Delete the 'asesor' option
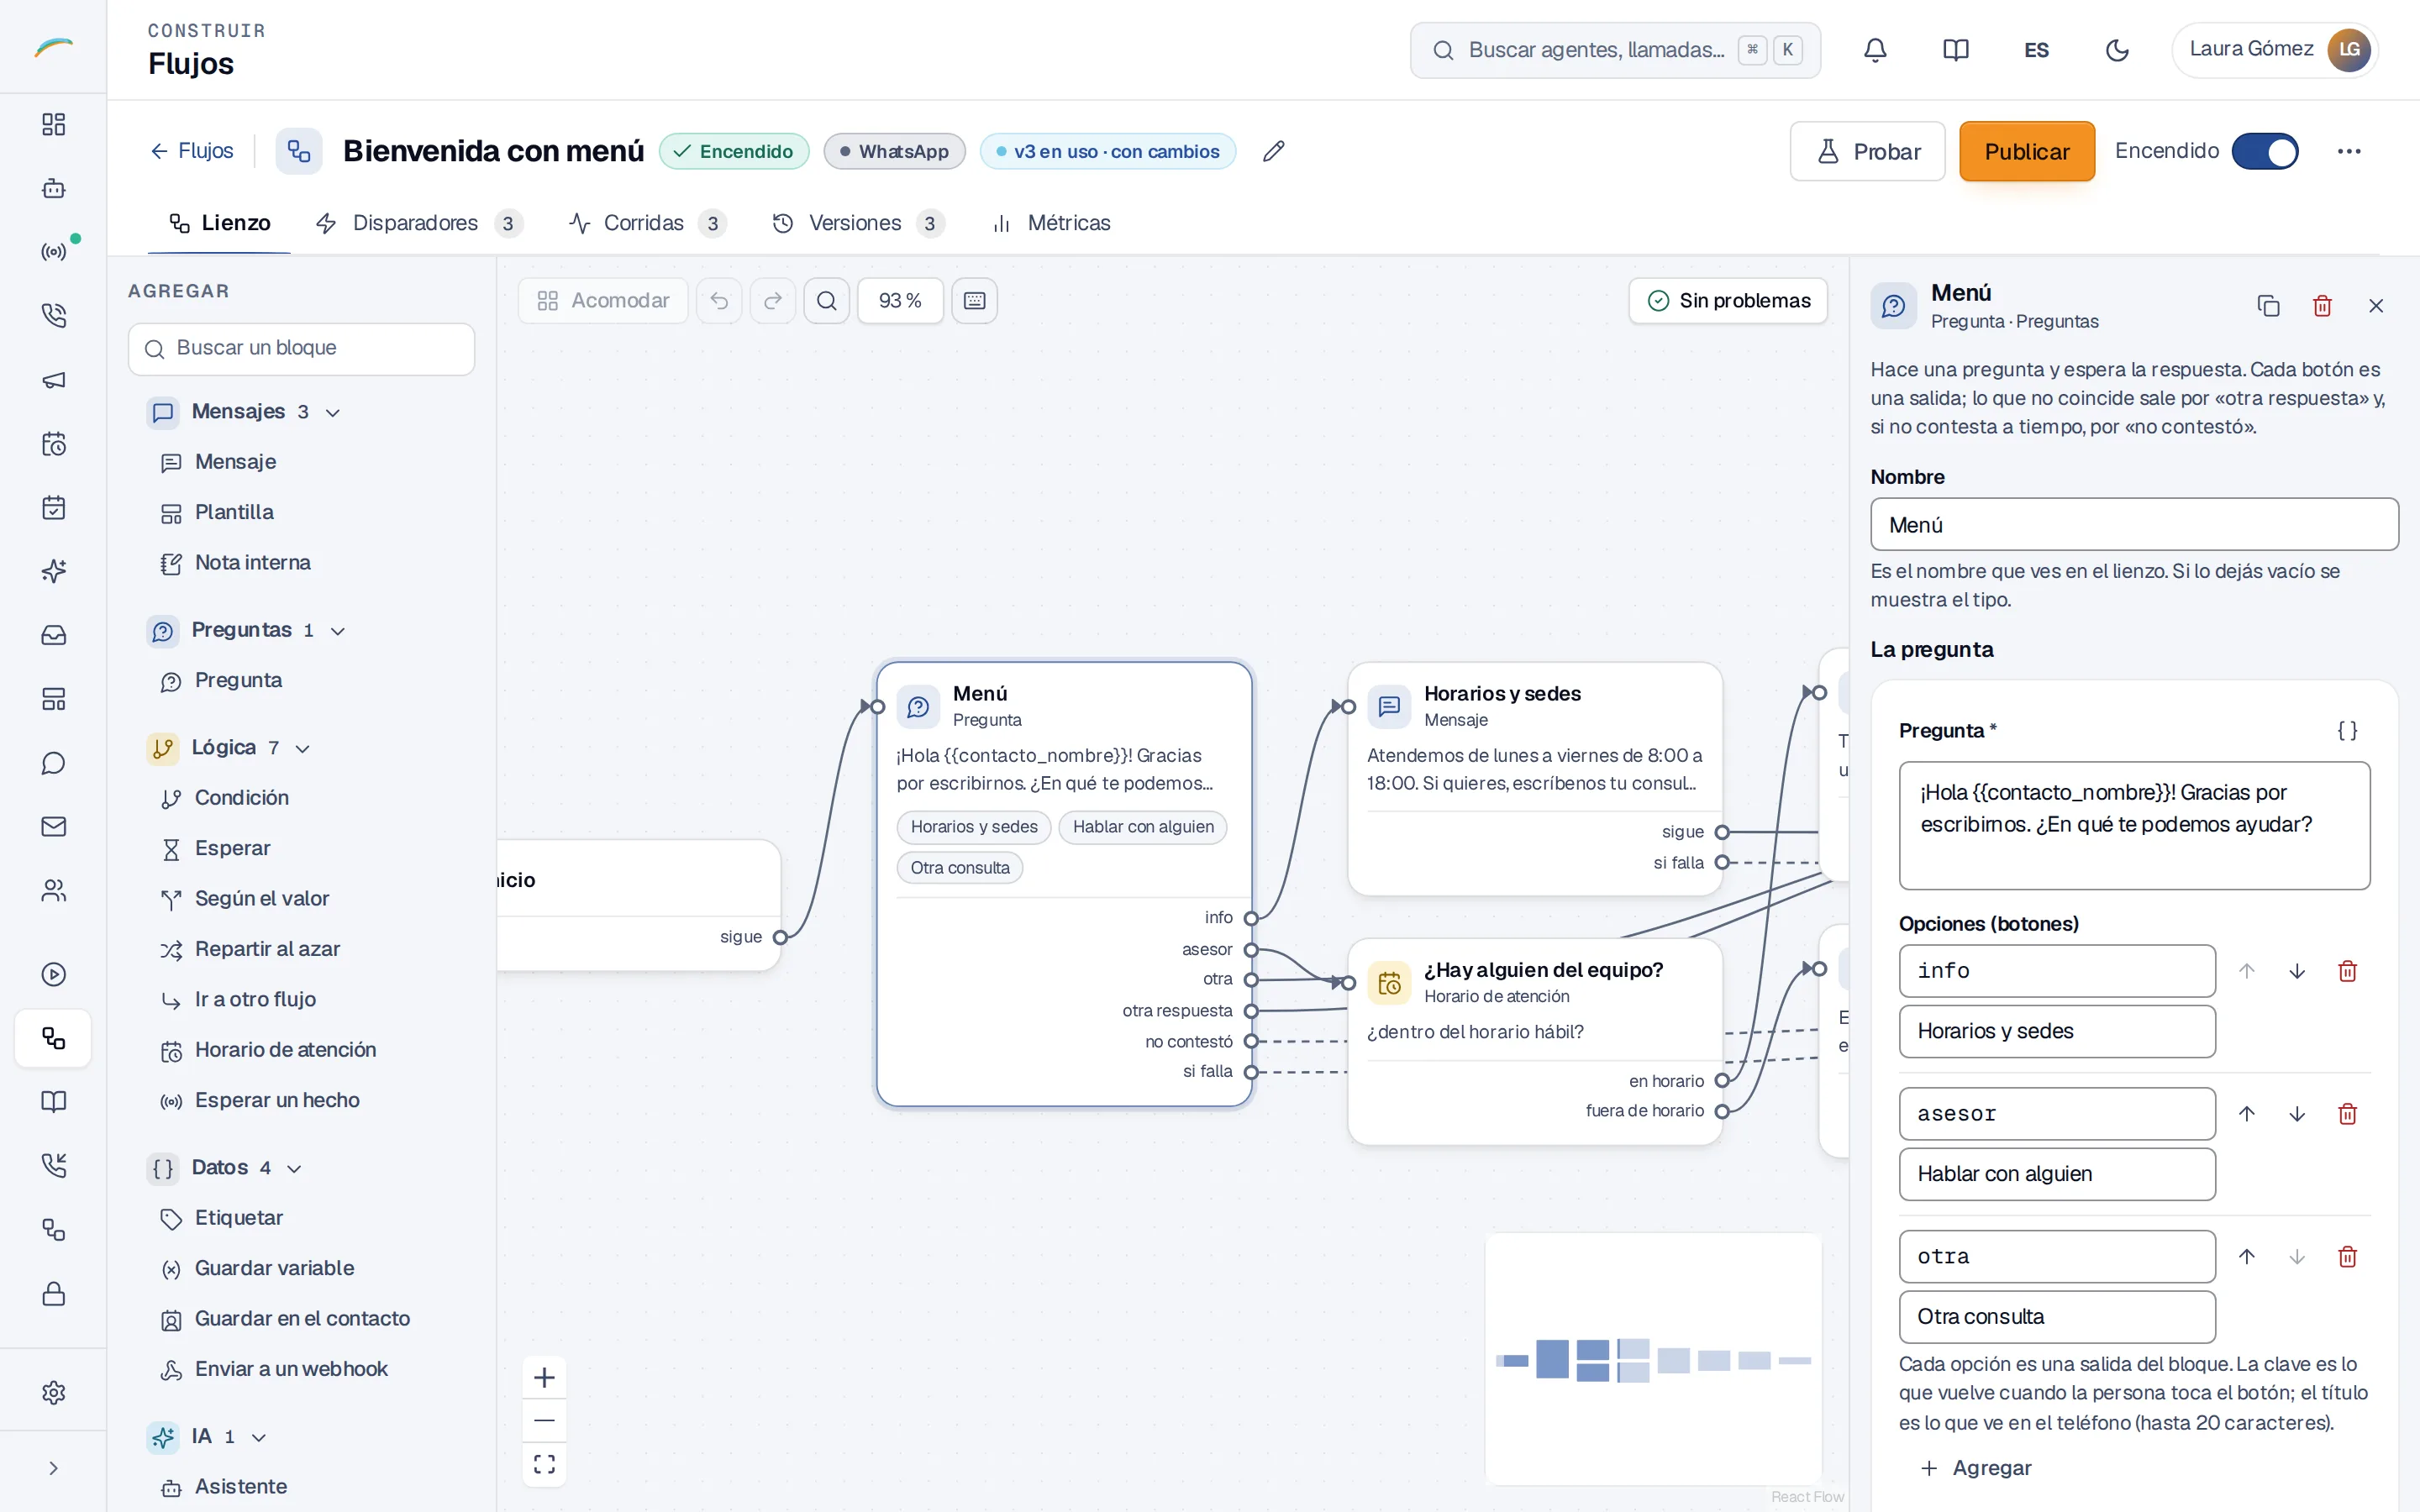 pos(2347,1113)
